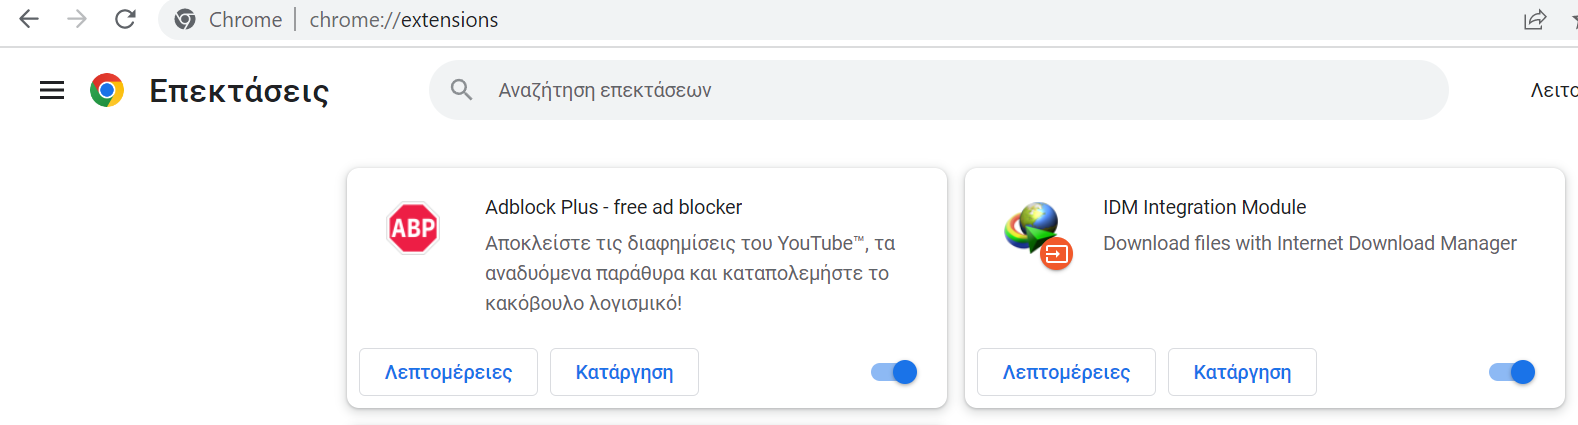The image size is (1578, 425).
Task: Click the forward navigation arrow
Action: point(77,19)
